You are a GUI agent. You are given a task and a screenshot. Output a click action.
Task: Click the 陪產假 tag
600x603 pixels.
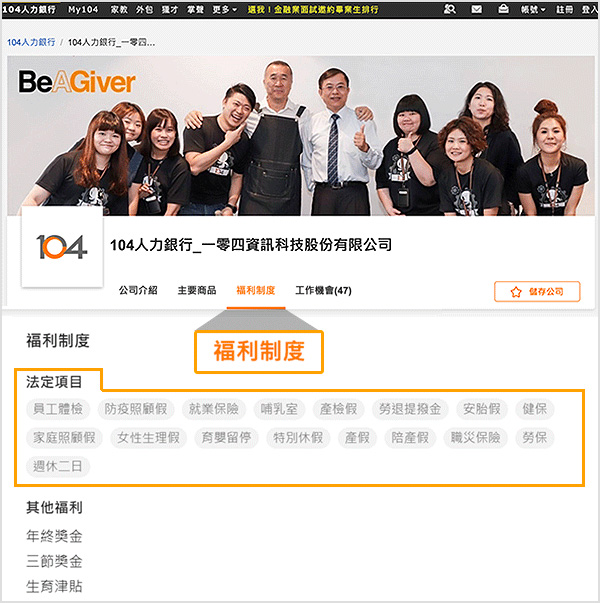(410, 438)
